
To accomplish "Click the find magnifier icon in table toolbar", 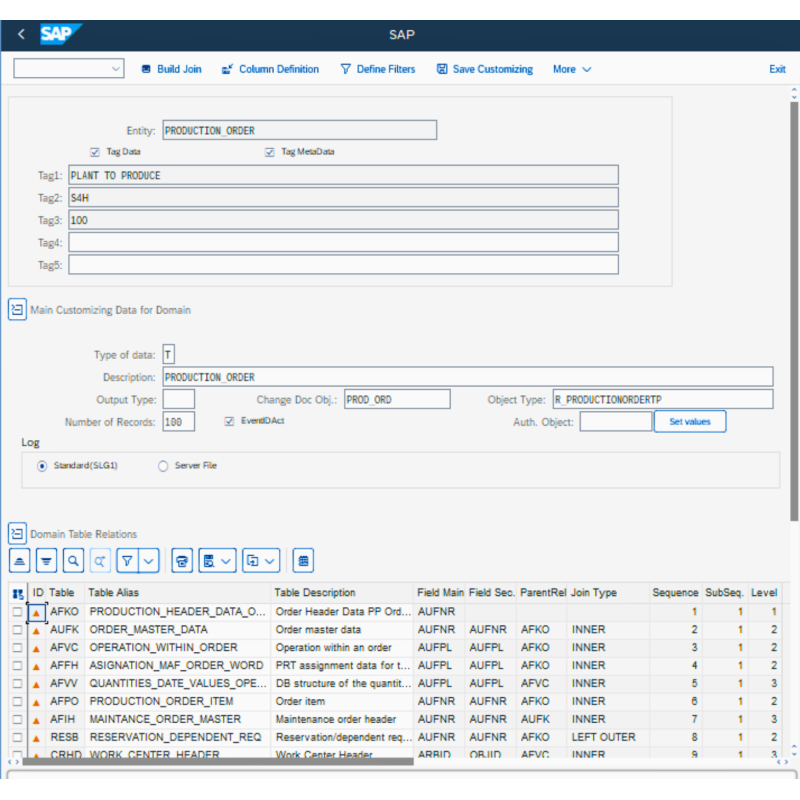I will [73, 560].
